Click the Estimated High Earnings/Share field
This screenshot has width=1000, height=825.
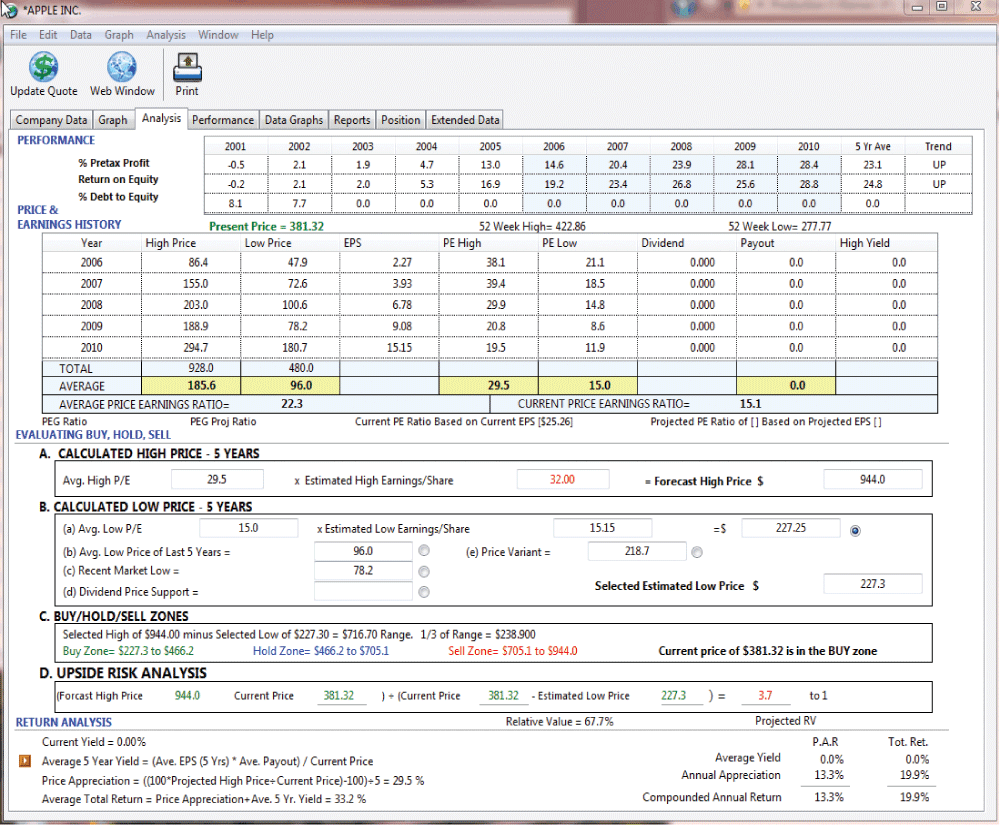(x=562, y=480)
